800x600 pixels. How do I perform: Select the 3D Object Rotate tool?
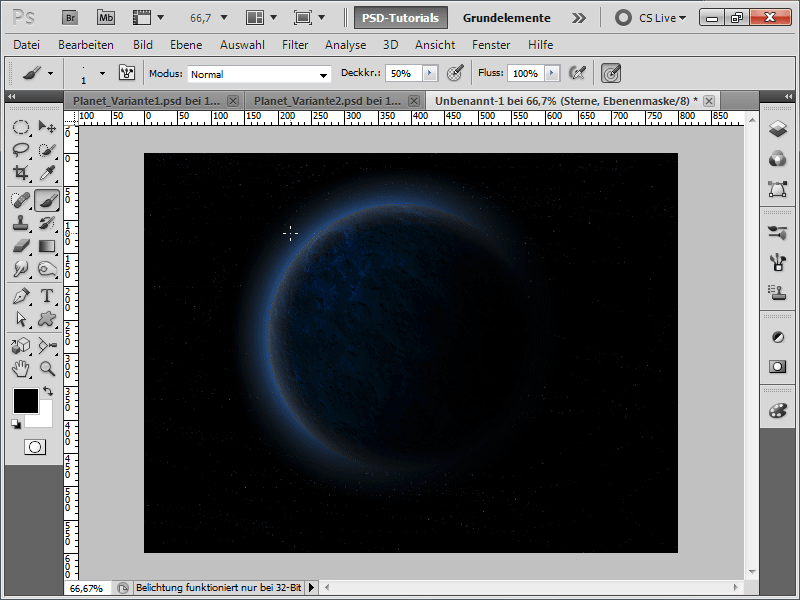tap(20, 346)
